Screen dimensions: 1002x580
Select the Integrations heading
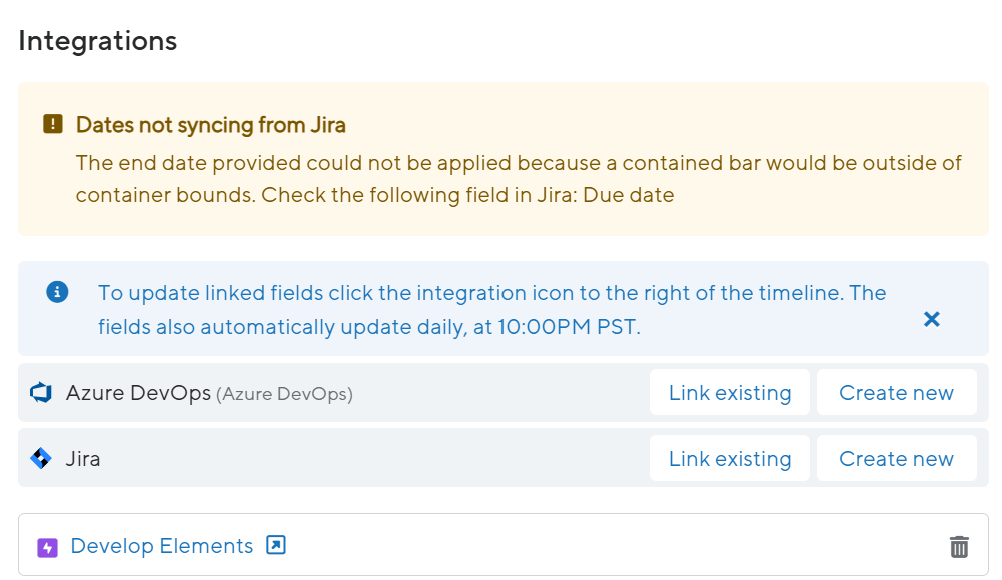click(x=96, y=40)
